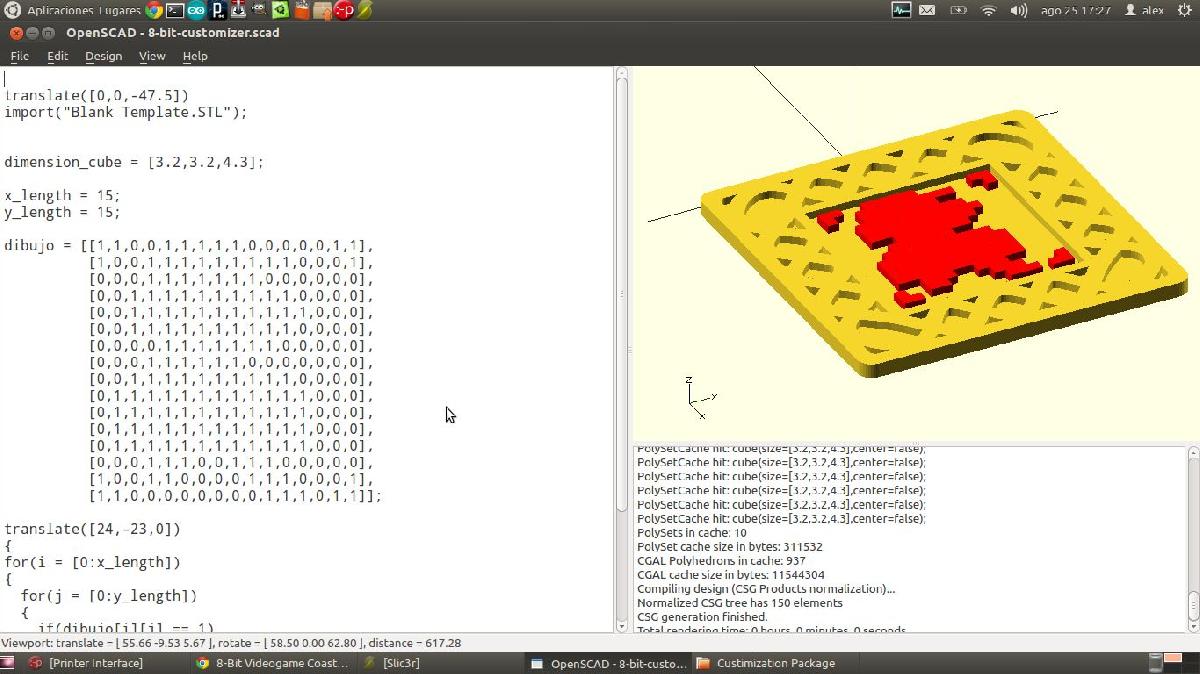Open the power gear session menu
This screenshot has height=674, width=1200.
[x=1185, y=10]
